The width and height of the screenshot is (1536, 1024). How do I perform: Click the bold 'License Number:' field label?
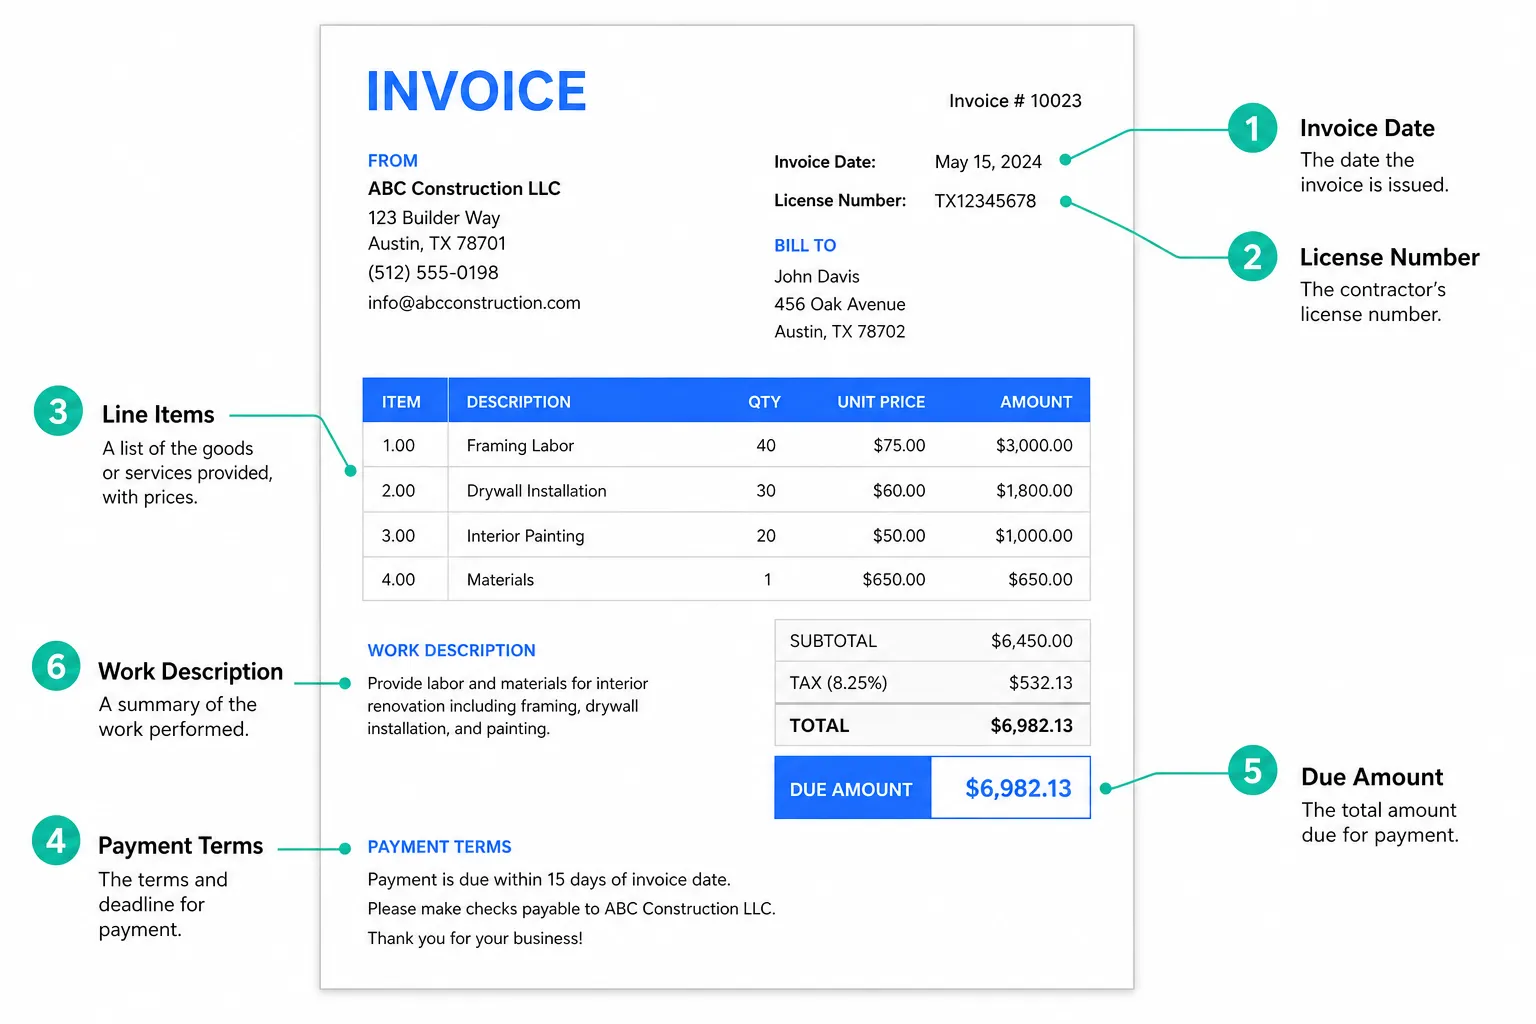pyautogui.click(x=840, y=201)
